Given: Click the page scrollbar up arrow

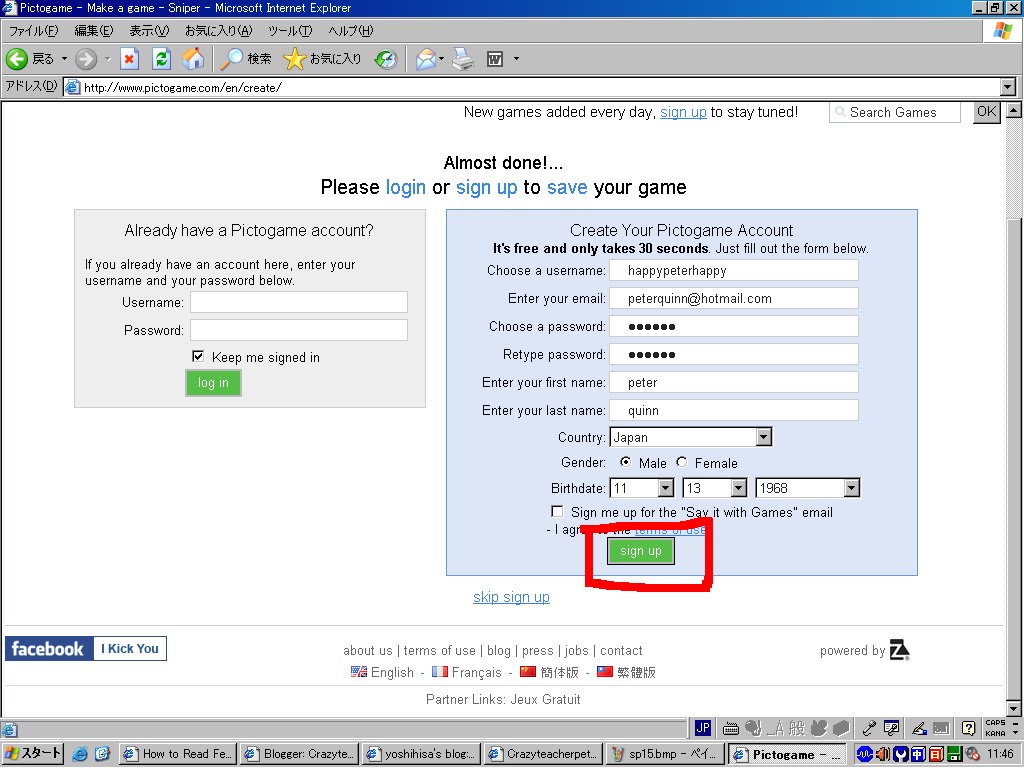Looking at the screenshot, I should (x=1013, y=110).
